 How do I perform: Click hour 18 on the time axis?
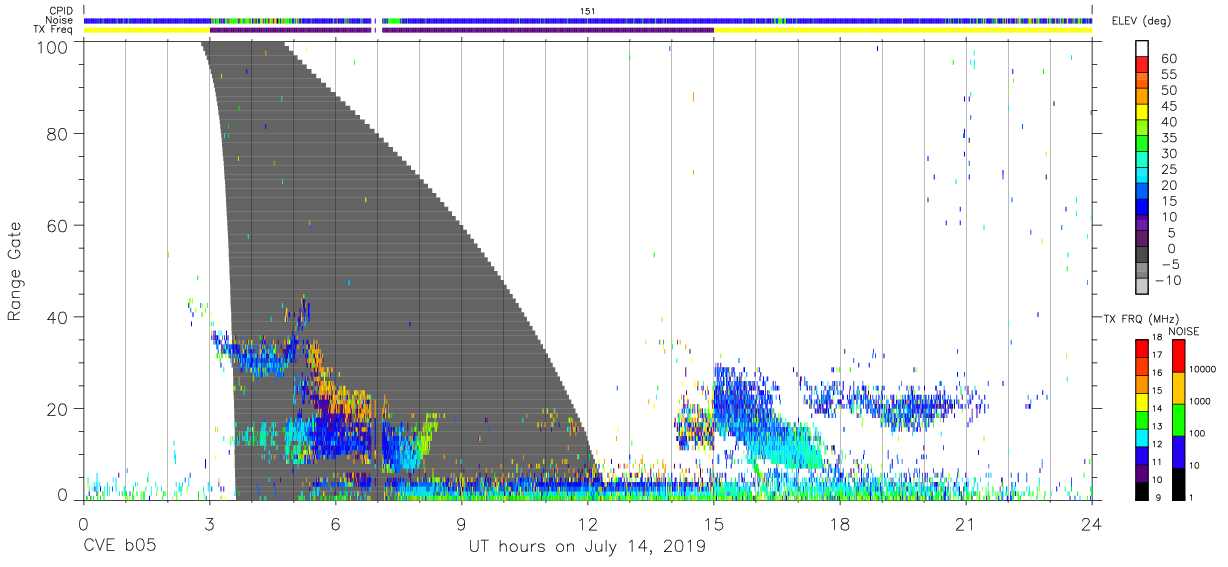coord(839,524)
